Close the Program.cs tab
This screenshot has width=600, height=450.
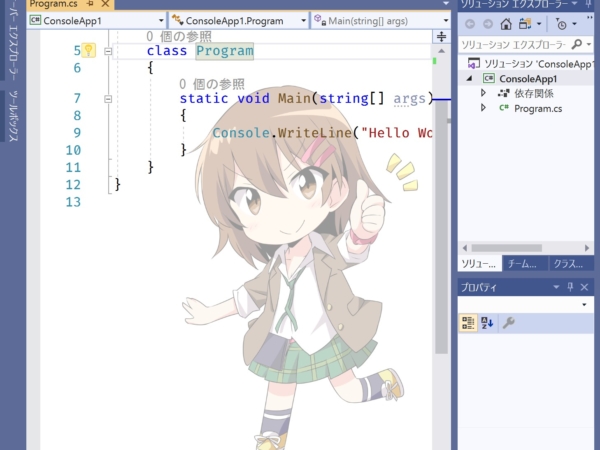(105, 4)
